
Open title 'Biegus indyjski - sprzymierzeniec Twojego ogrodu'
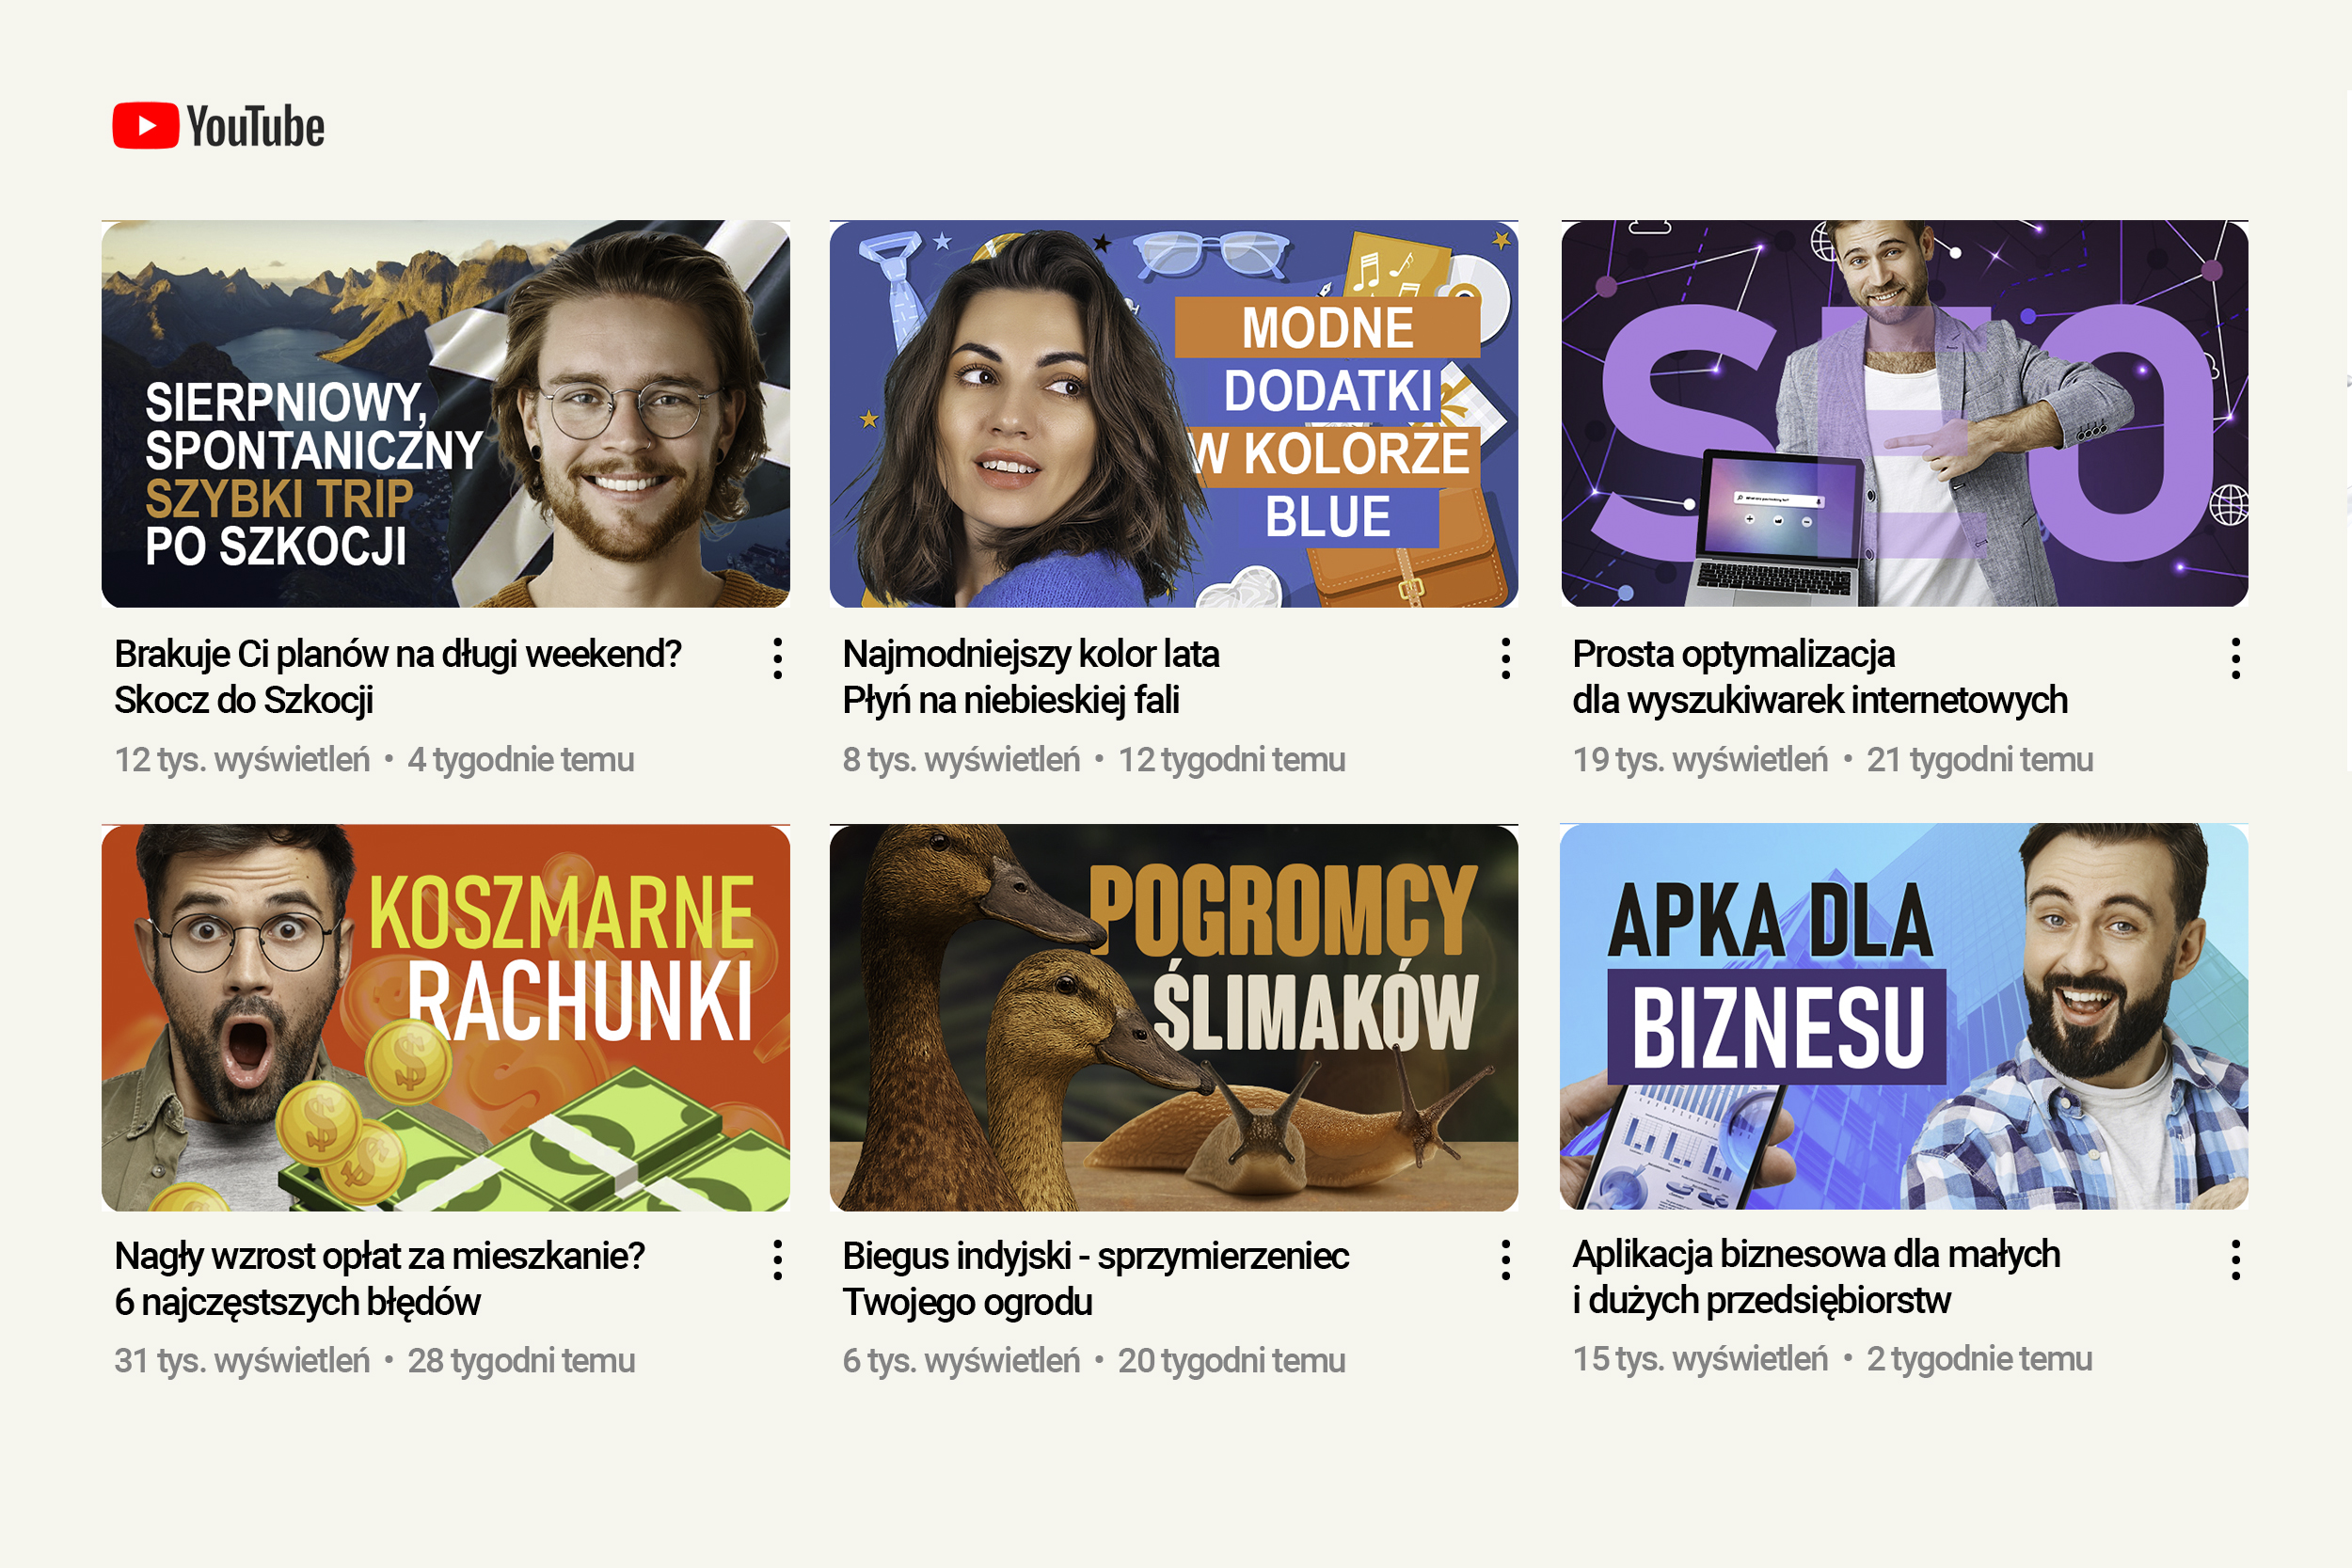coord(1096,1279)
